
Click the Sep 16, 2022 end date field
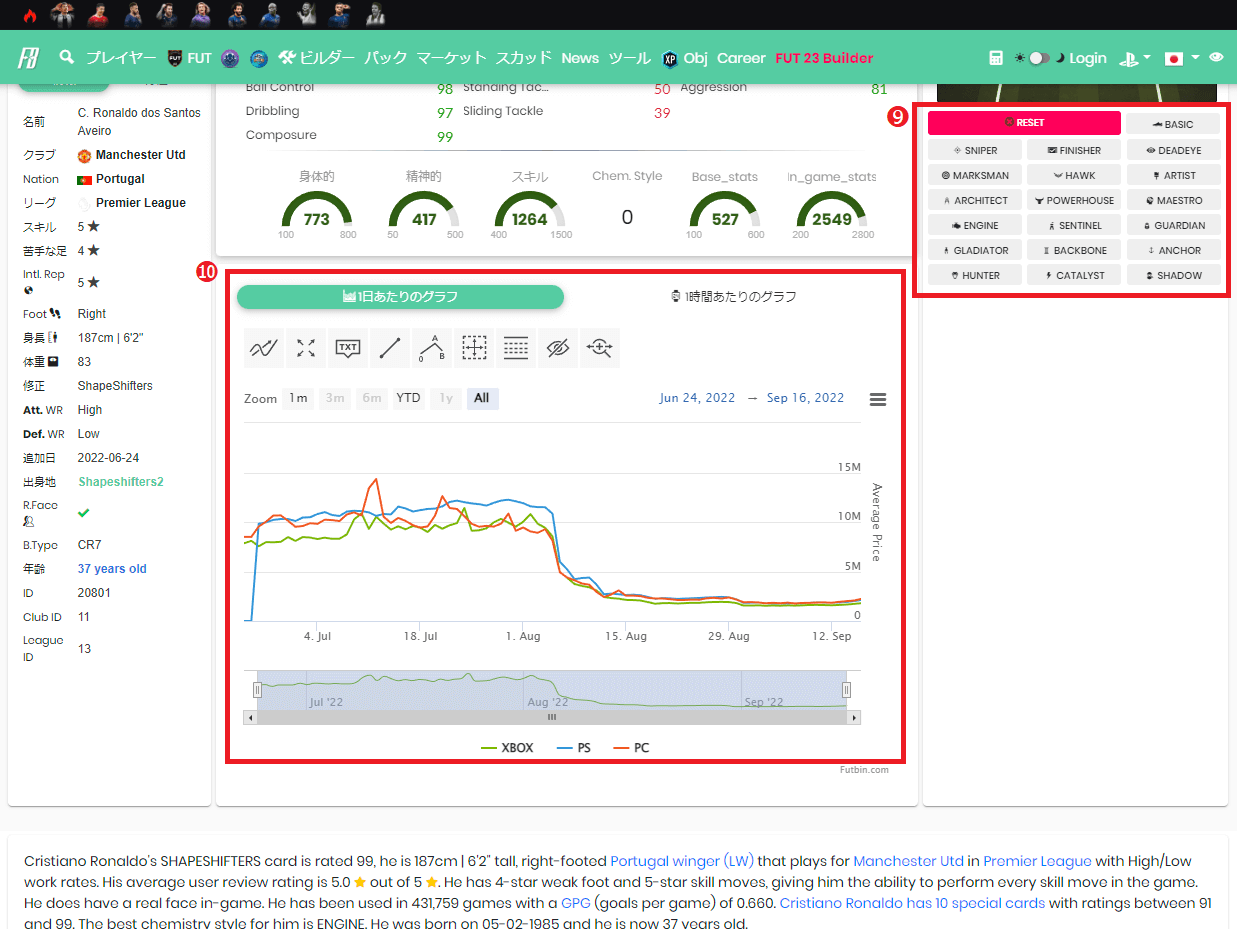pyautogui.click(x=806, y=398)
